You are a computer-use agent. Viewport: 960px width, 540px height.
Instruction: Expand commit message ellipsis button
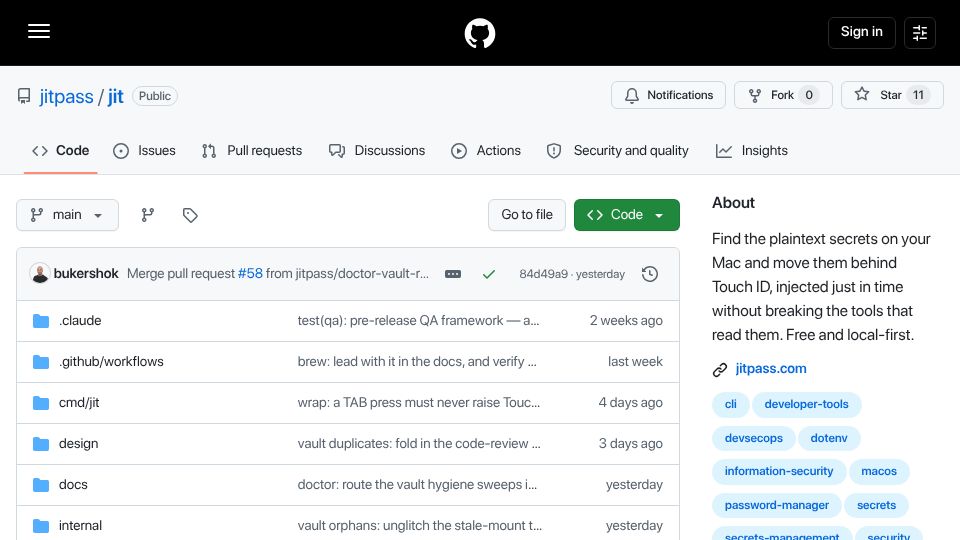(x=453, y=274)
